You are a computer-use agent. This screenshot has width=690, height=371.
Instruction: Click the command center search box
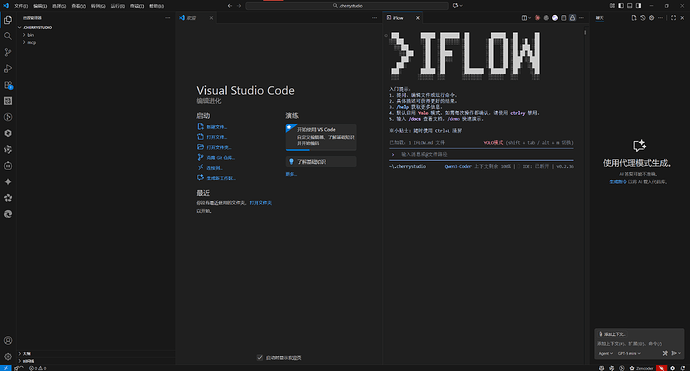click(x=347, y=6)
